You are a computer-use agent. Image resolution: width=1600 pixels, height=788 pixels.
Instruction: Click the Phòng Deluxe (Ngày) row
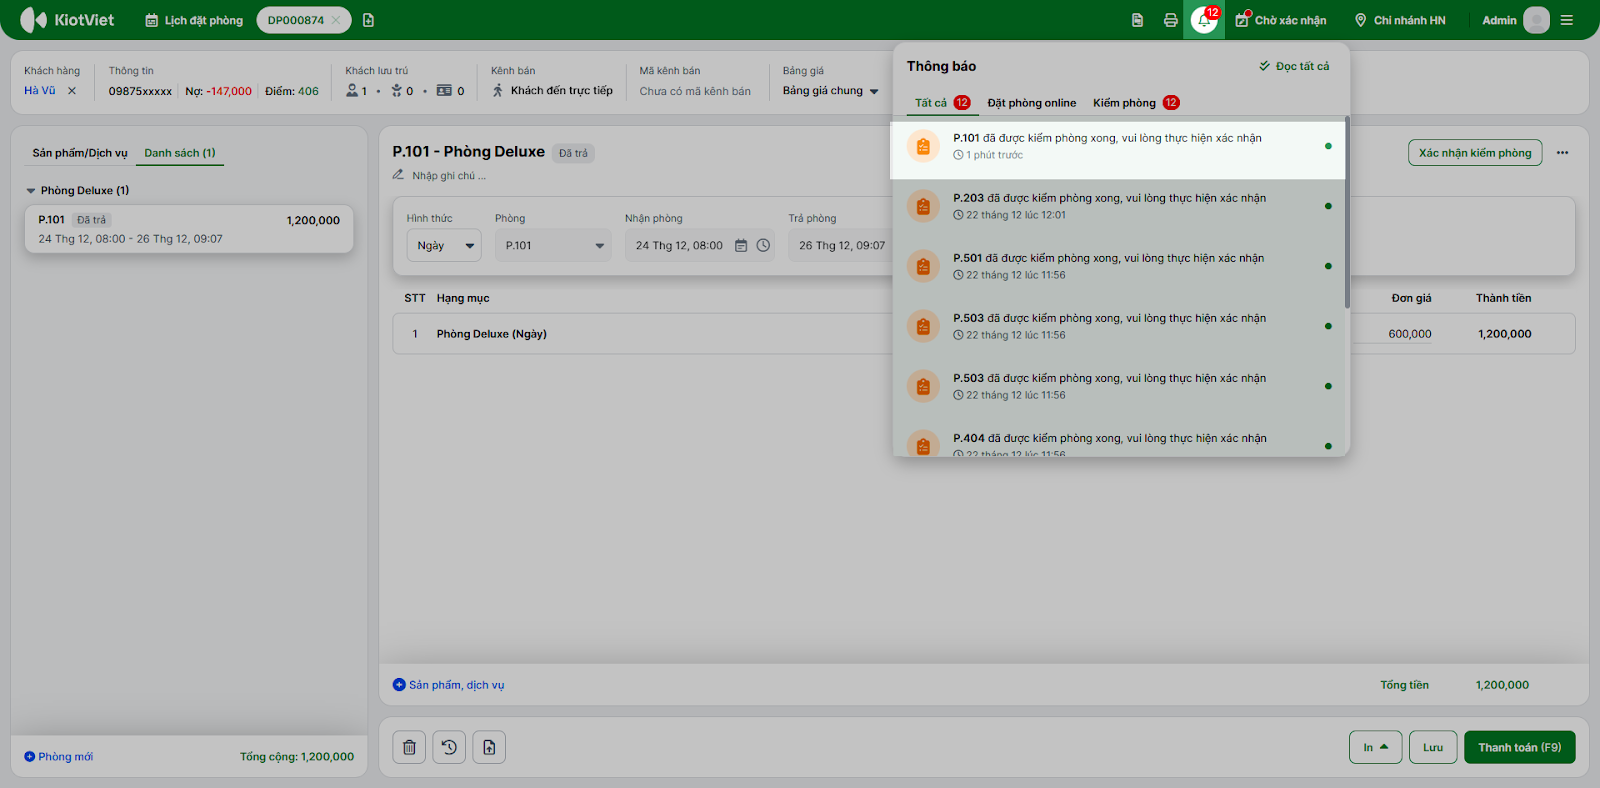click(x=984, y=334)
